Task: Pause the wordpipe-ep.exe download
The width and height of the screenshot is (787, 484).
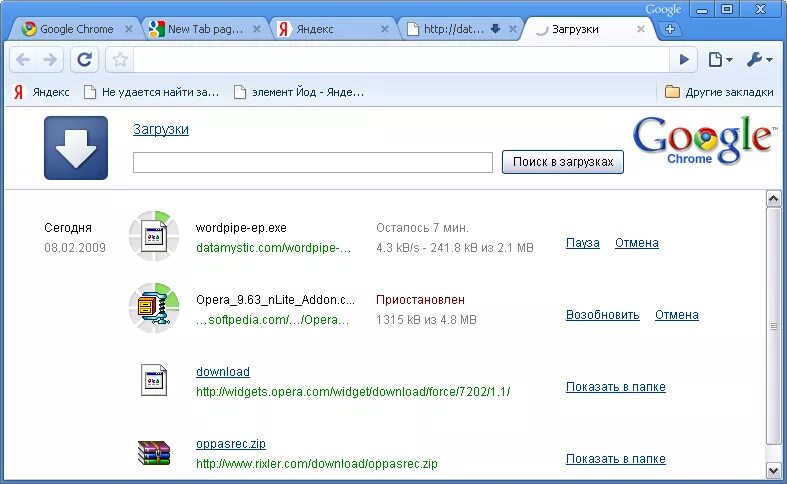Action: (x=583, y=243)
